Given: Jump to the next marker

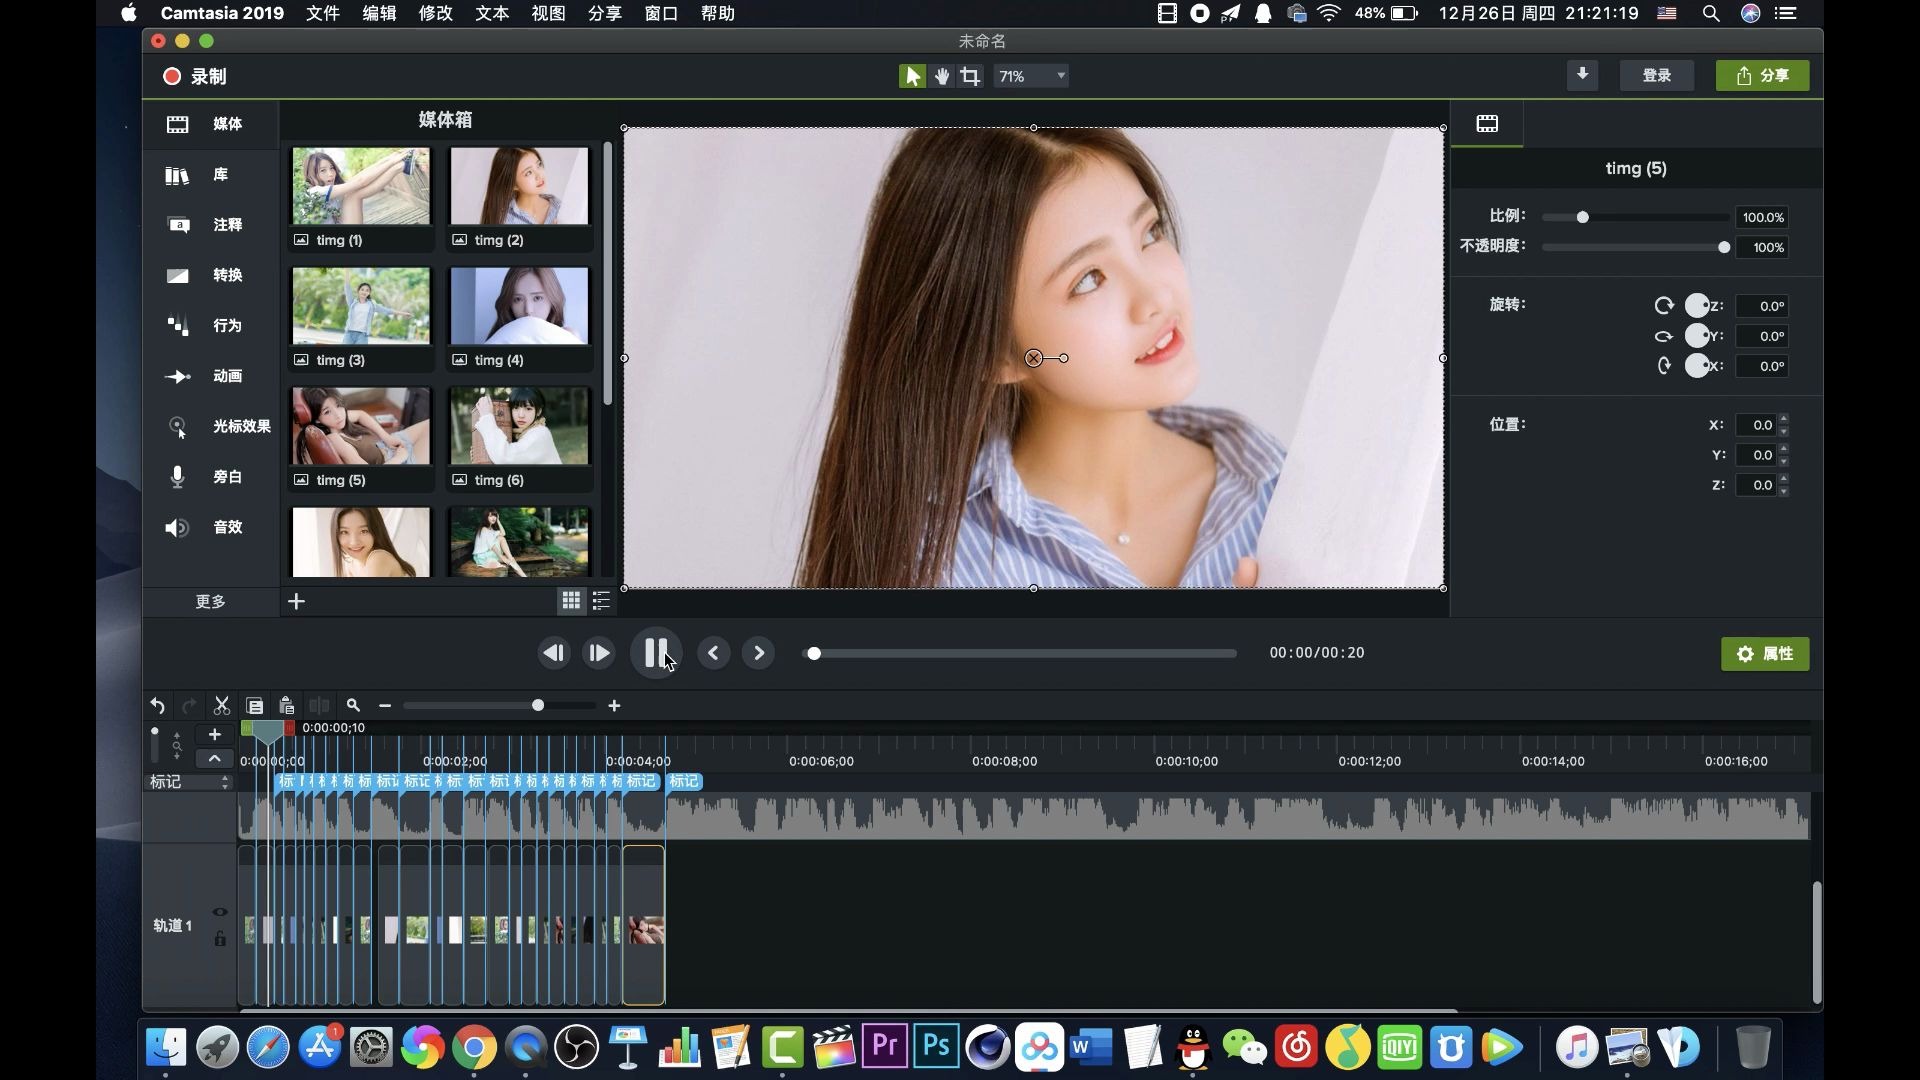Looking at the screenshot, I should click(x=759, y=653).
